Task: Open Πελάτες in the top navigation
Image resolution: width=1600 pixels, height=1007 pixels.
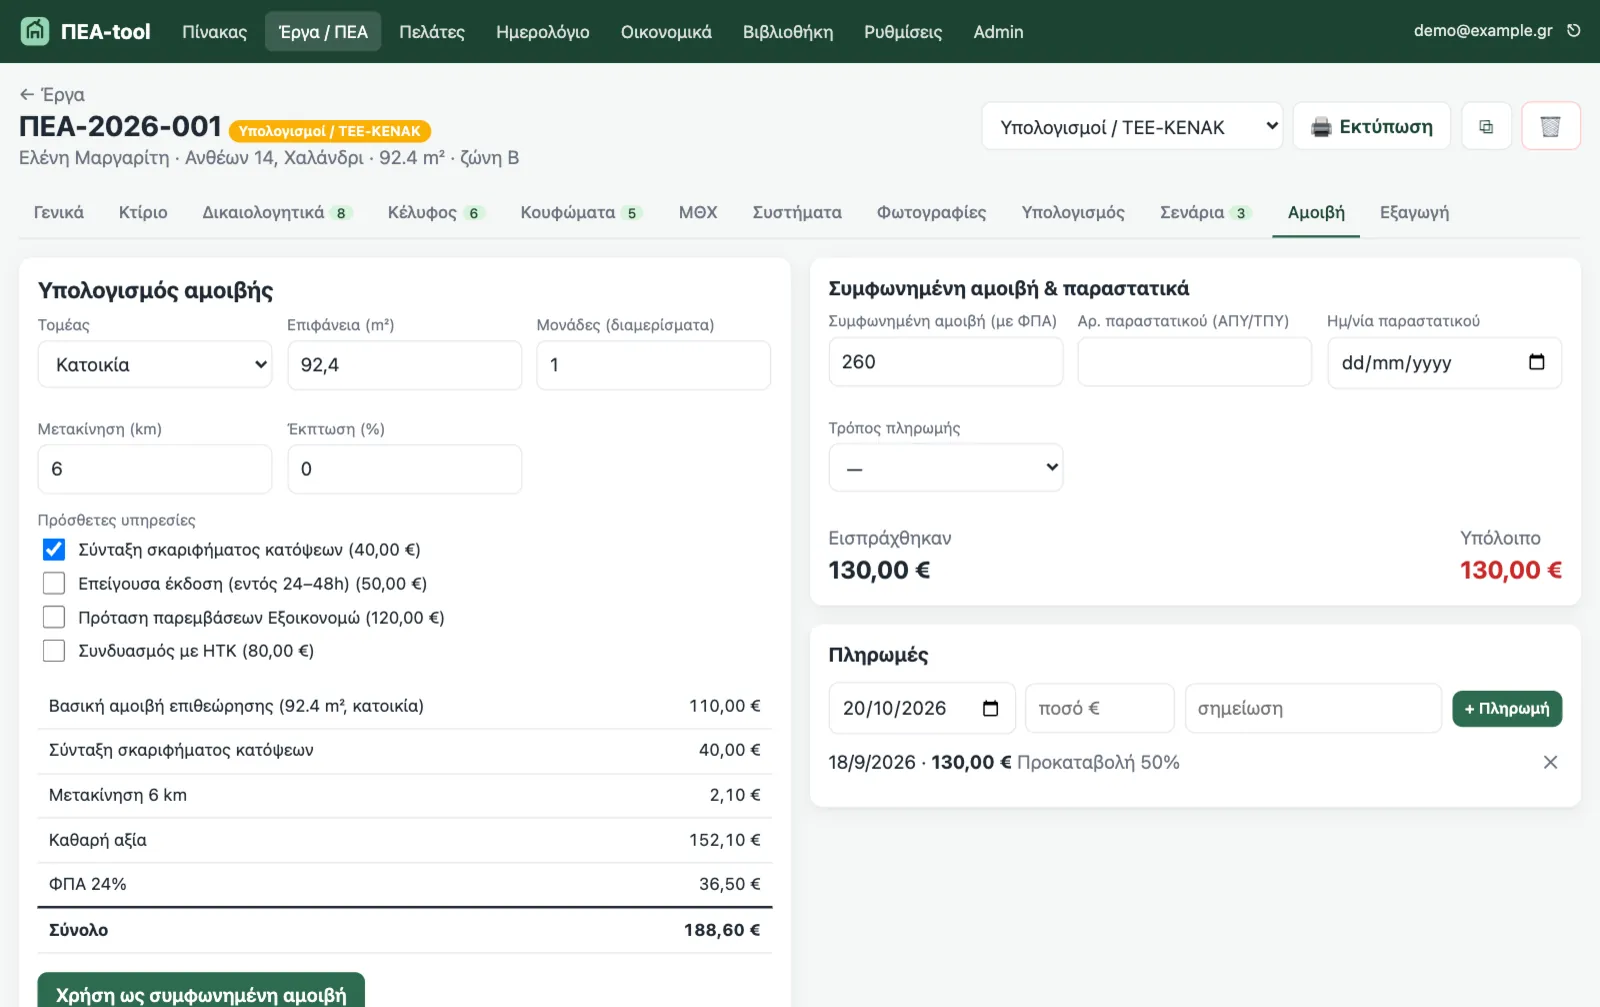Action: (x=432, y=32)
